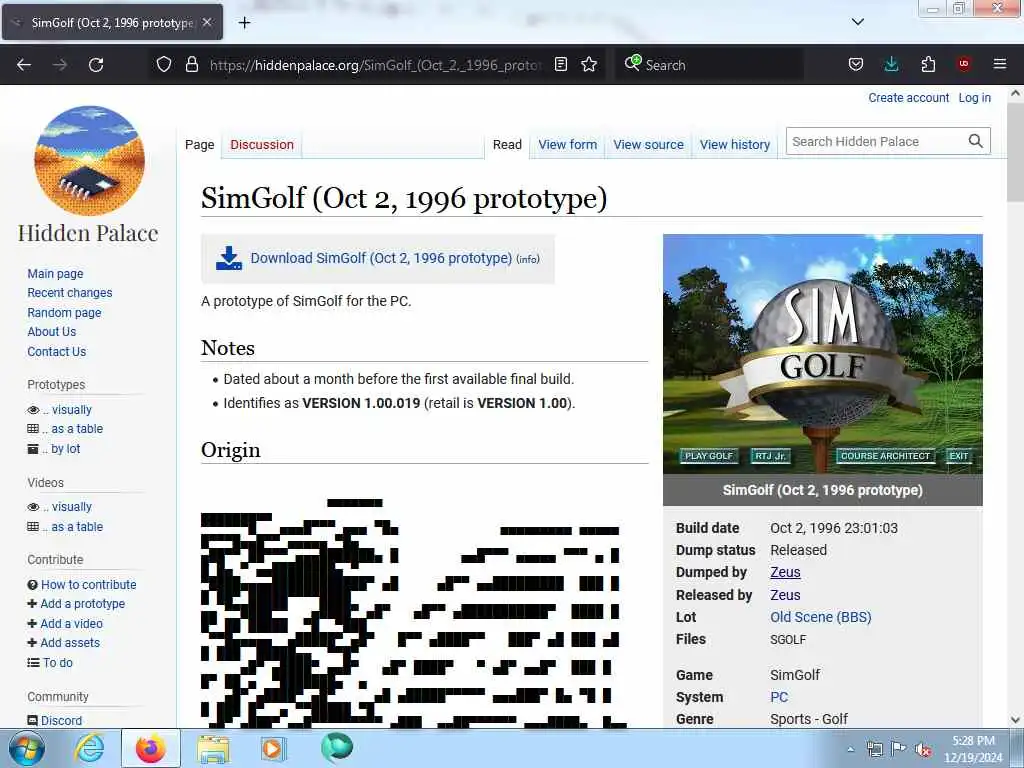Switch to the Page tab

(199, 144)
